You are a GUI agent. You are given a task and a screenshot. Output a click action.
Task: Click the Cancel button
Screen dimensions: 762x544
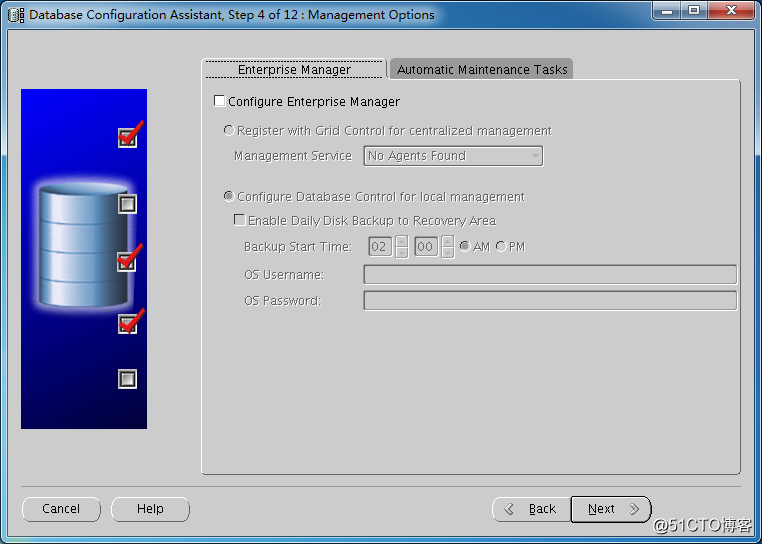click(x=61, y=509)
